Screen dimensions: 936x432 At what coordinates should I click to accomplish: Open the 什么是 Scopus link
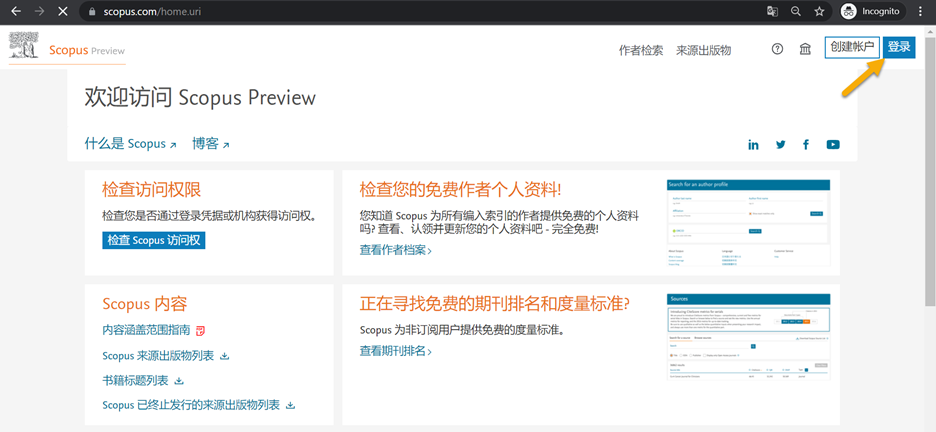click(x=130, y=144)
